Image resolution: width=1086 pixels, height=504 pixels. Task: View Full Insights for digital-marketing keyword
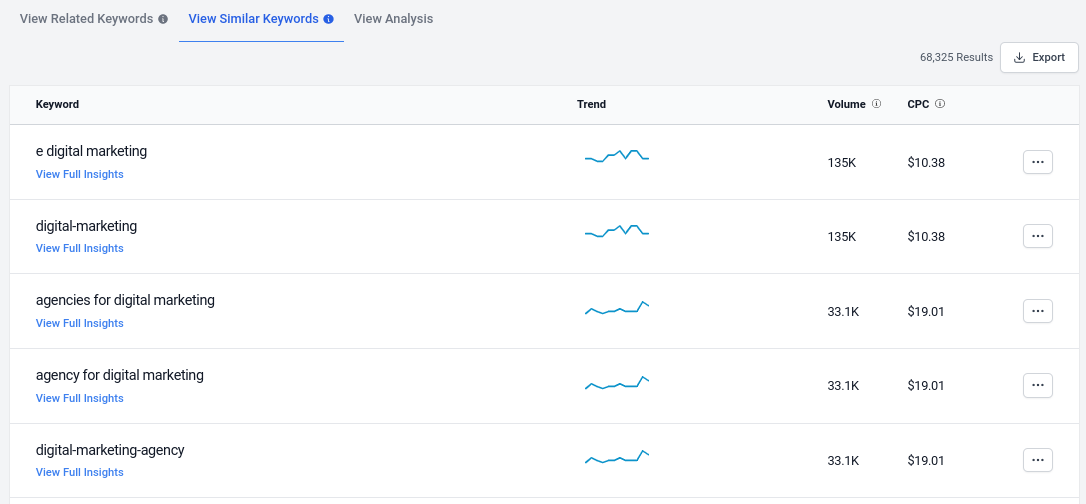click(80, 249)
